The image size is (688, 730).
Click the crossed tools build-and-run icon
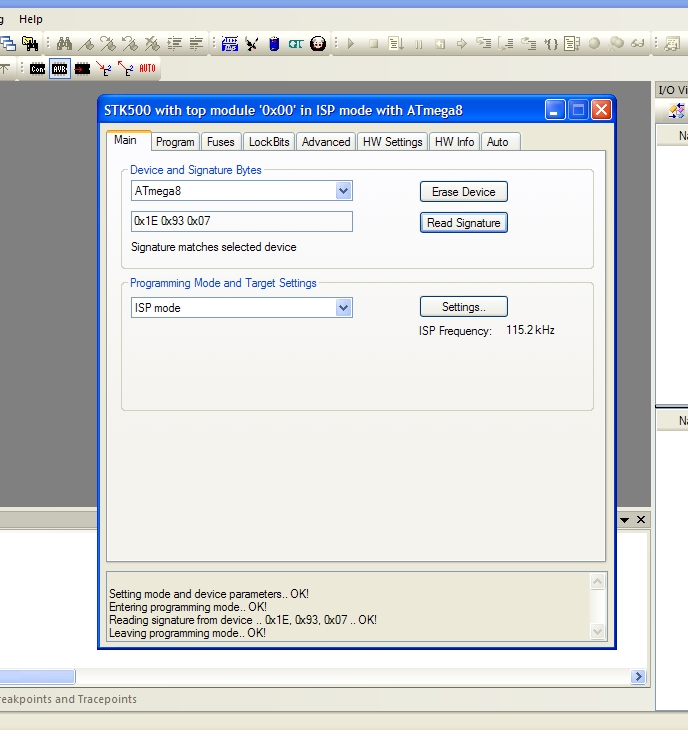[252, 44]
